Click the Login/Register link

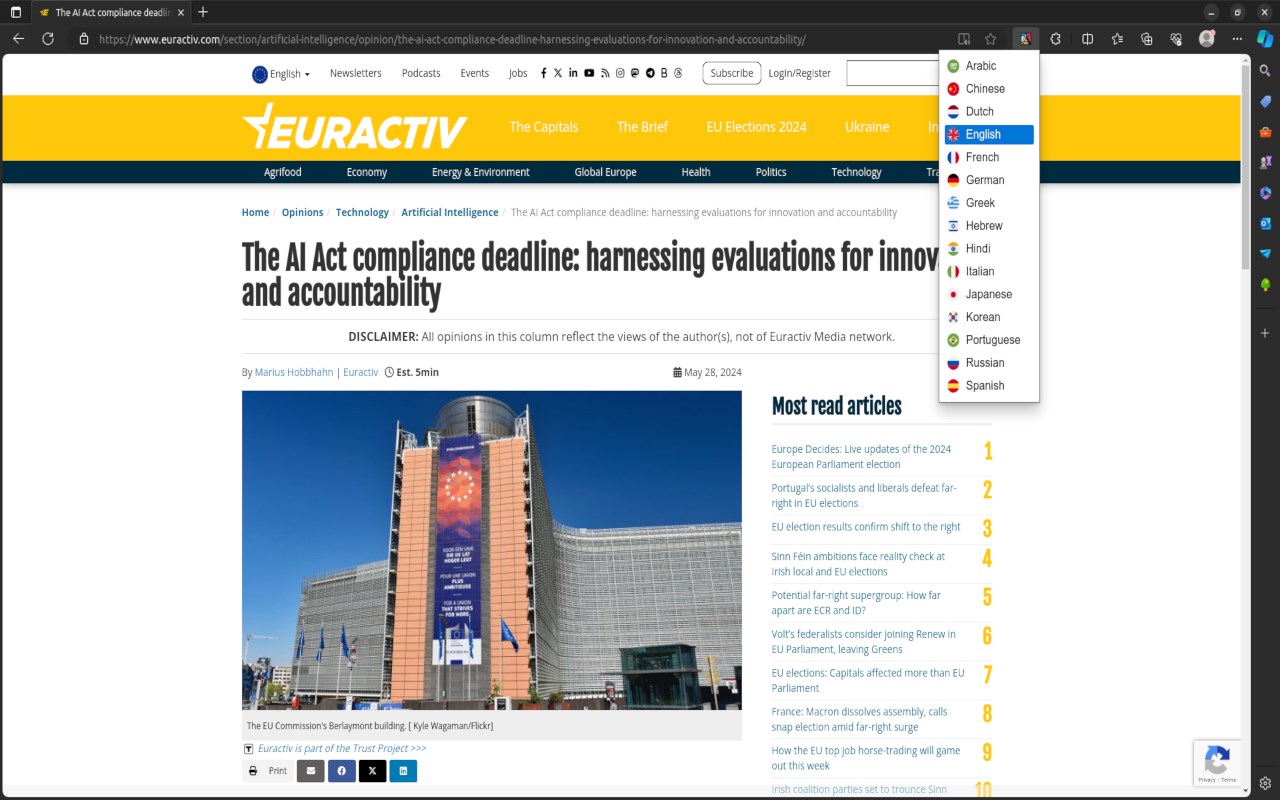tap(800, 73)
